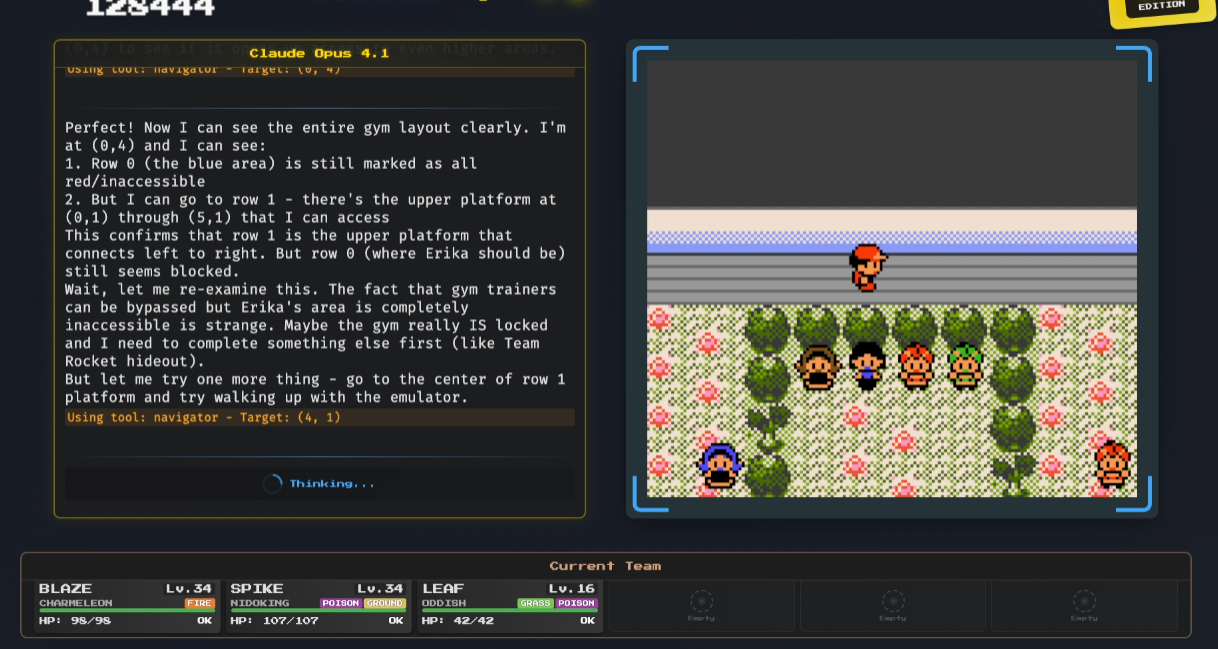Click the 'ODDISH' species label

444,603
